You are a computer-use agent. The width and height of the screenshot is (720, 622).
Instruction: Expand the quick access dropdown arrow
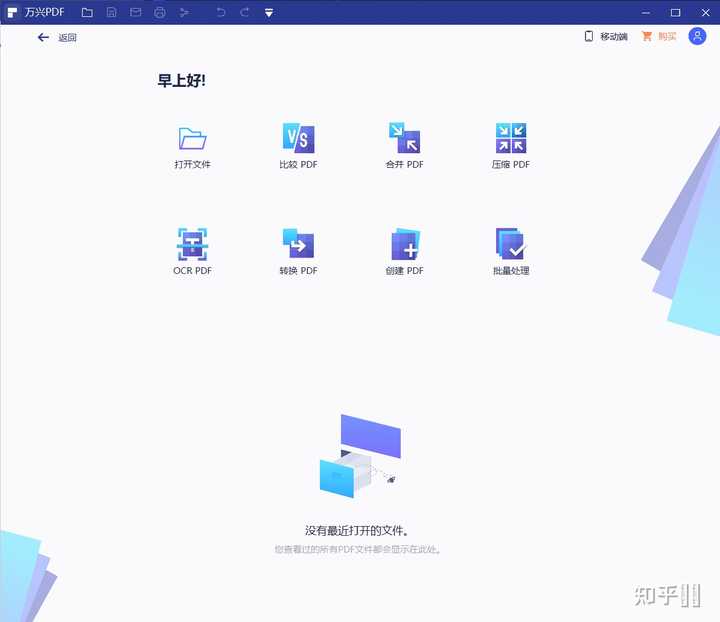269,13
